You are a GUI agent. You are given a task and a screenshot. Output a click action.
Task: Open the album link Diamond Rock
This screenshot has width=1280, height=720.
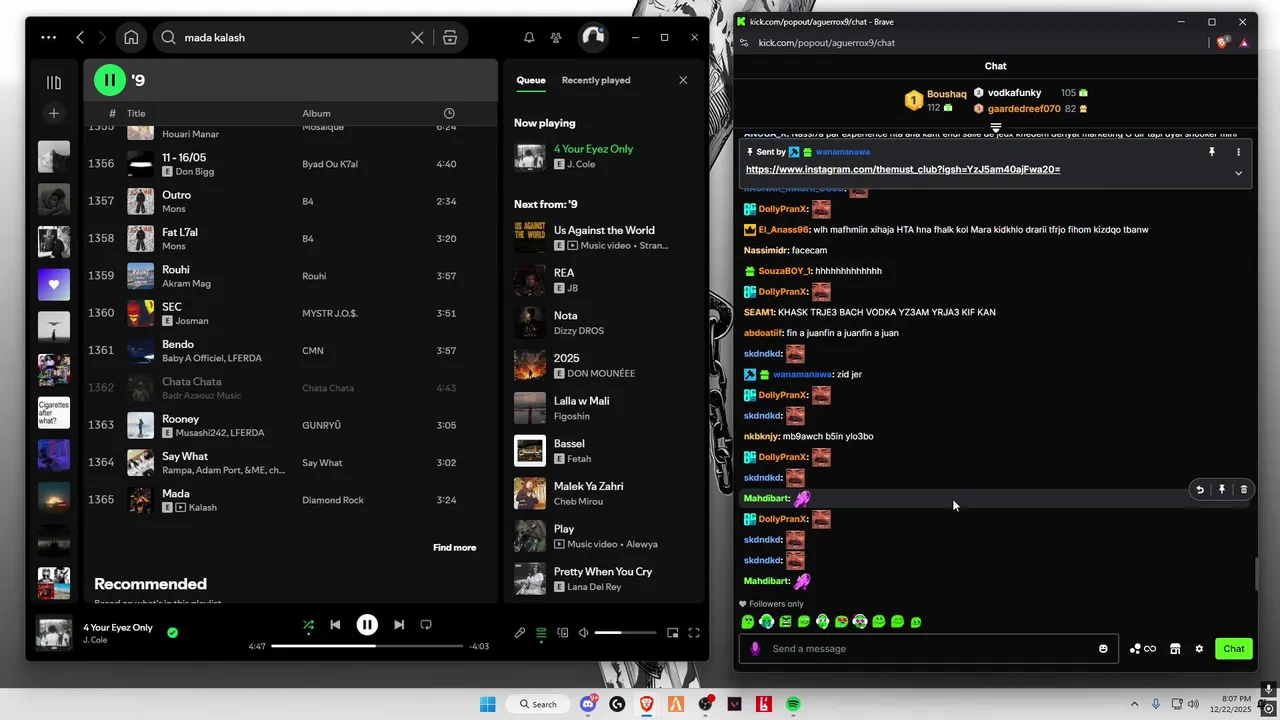tap(333, 500)
